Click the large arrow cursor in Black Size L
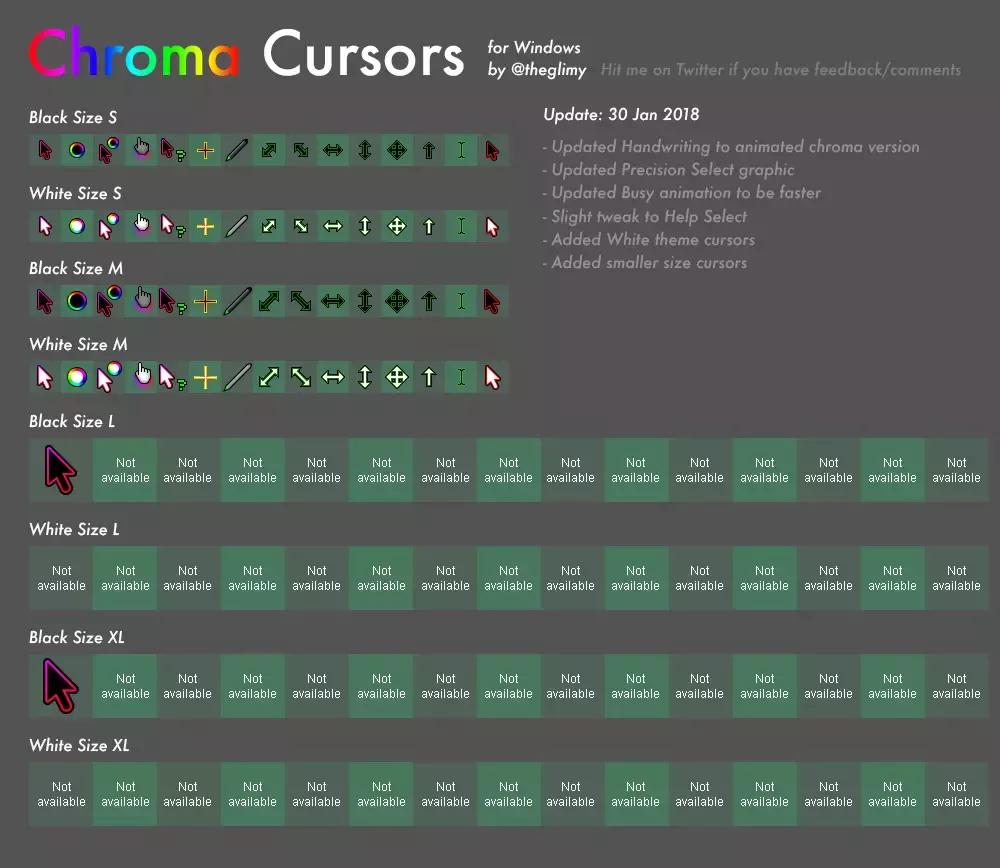Screen dimensions: 1000x868 [x=60, y=468]
